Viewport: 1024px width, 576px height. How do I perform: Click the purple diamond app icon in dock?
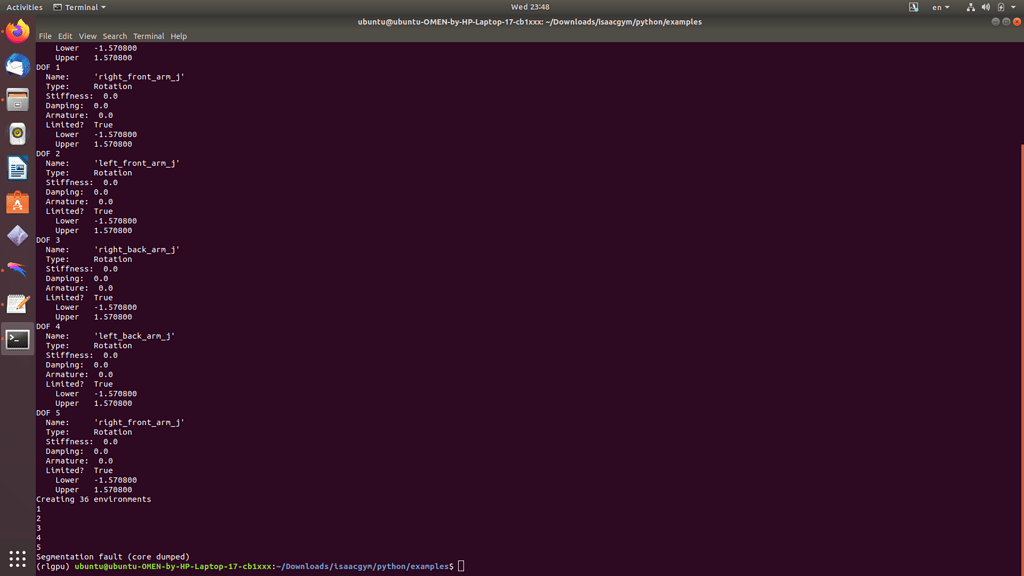pos(16,235)
